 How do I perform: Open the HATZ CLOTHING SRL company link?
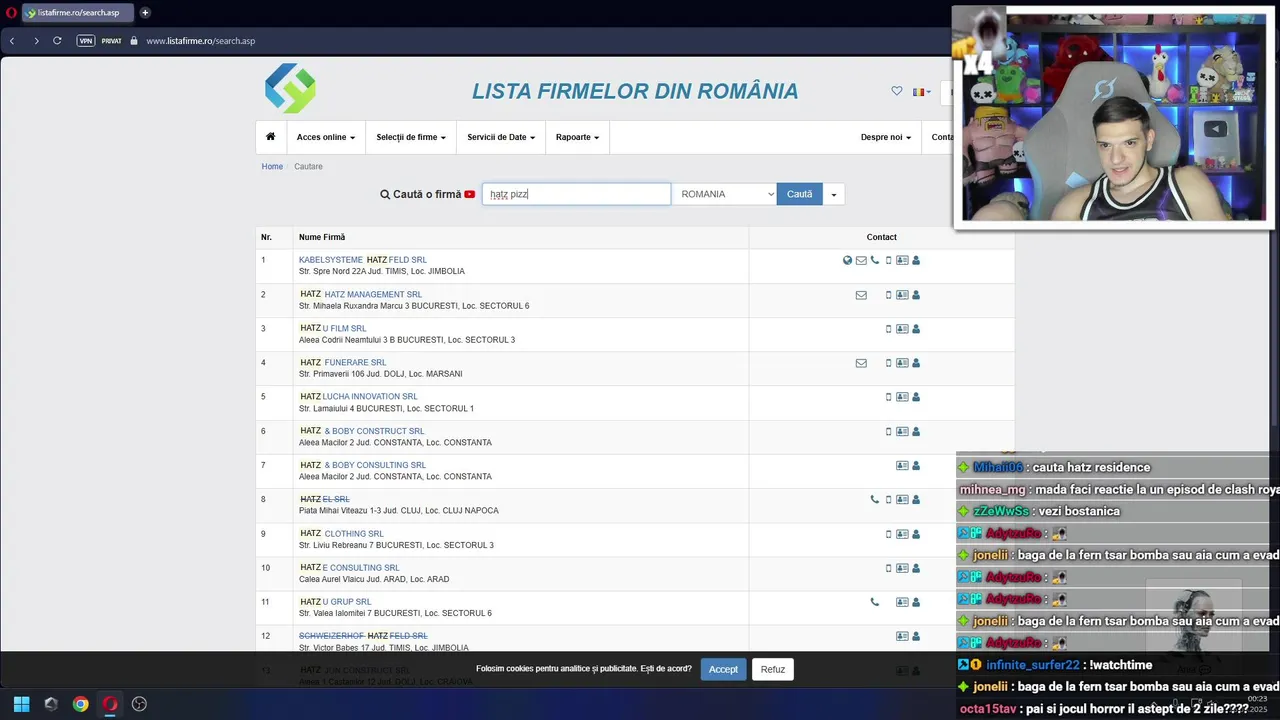(341, 534)
